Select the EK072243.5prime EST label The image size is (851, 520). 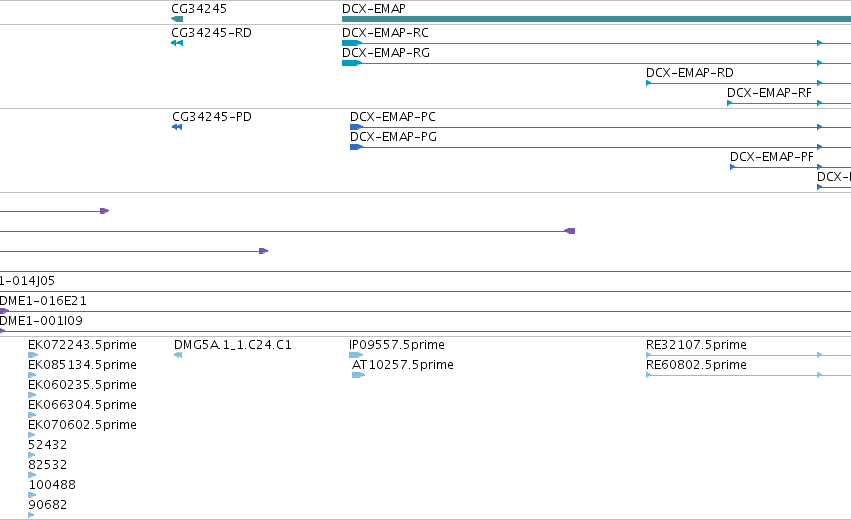(x=82, y=345)
